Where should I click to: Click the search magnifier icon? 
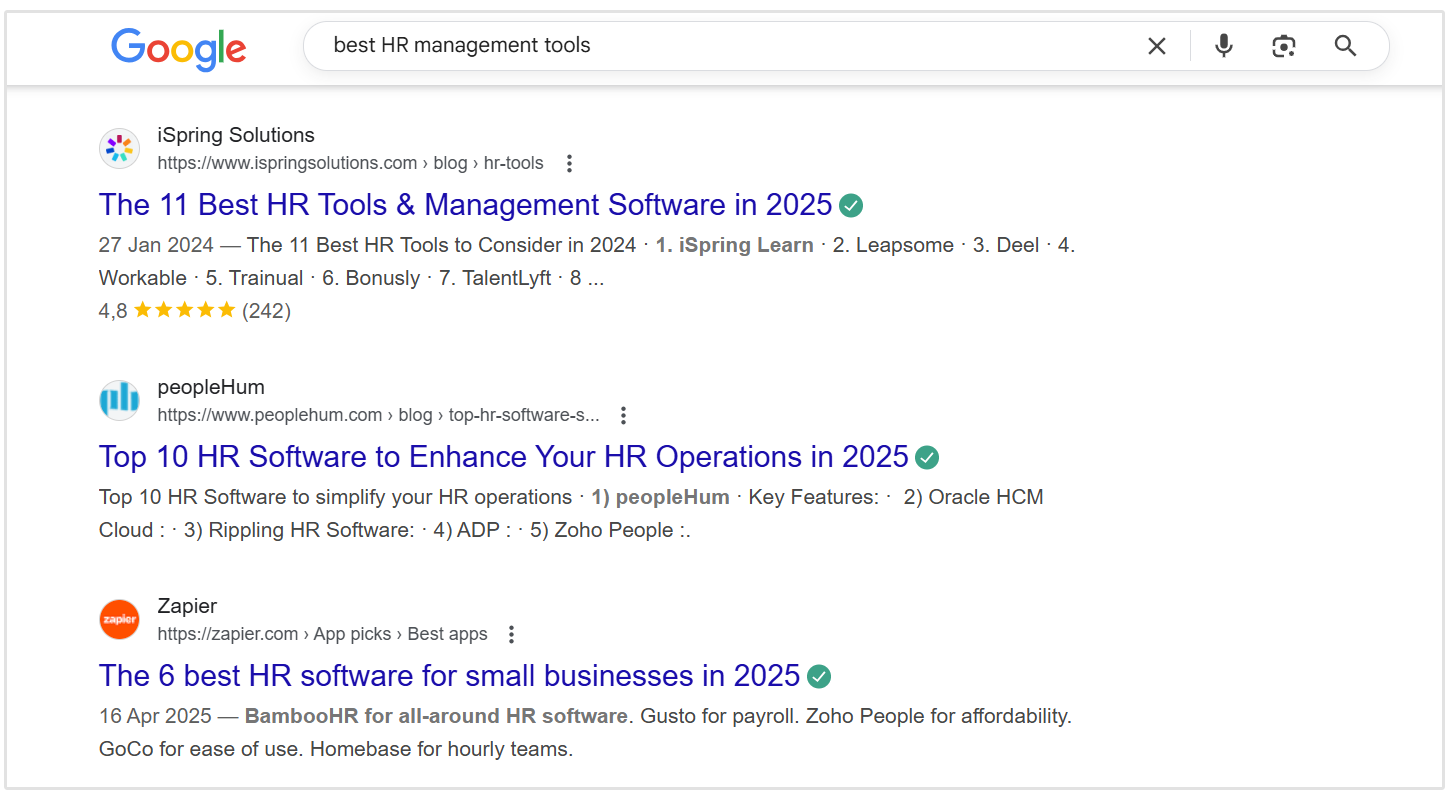1344,45
